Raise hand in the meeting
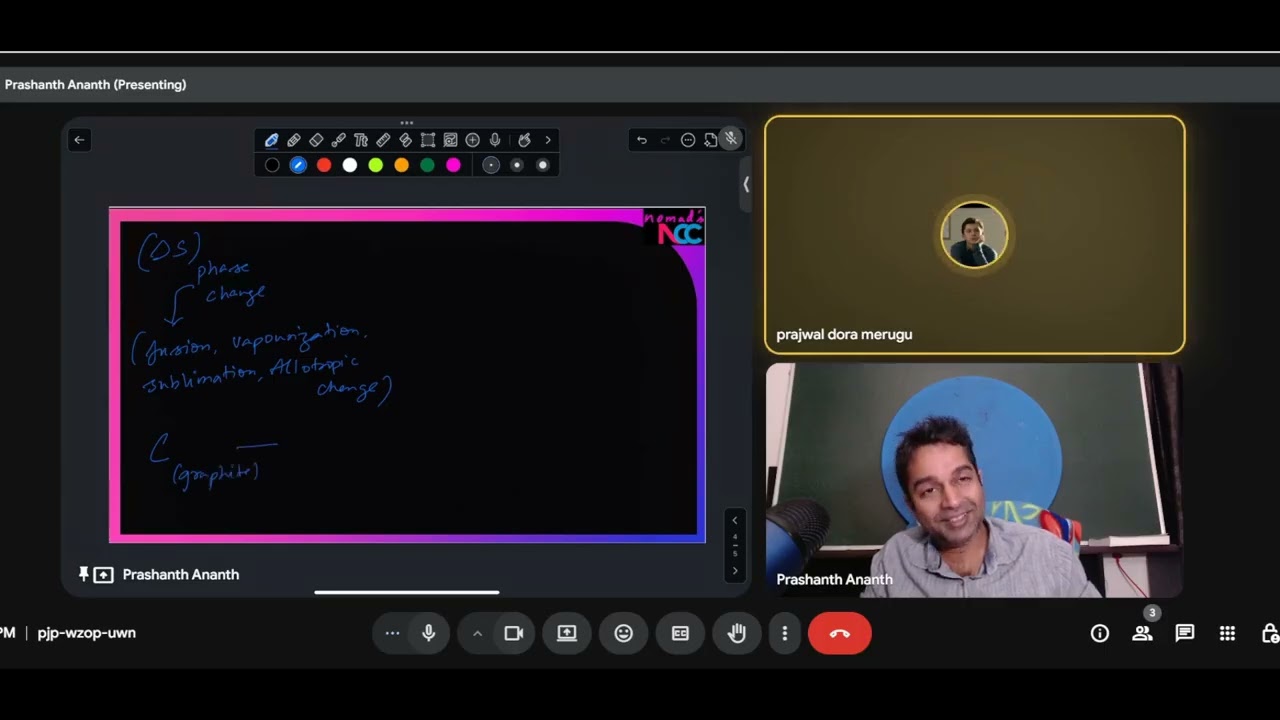1280x720 pixels. 737,633
